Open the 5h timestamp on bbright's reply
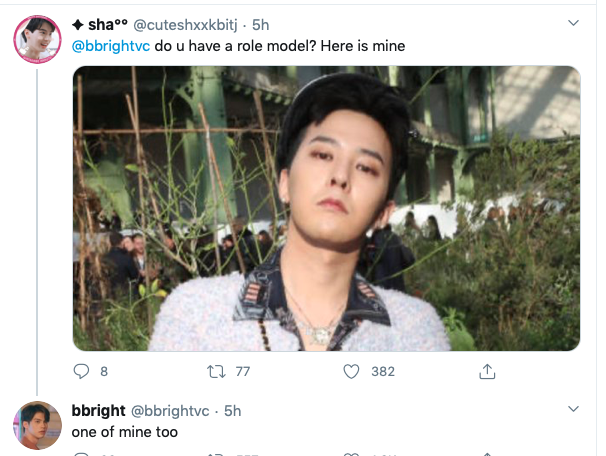The image size is (606, 456). click(233, 411)
